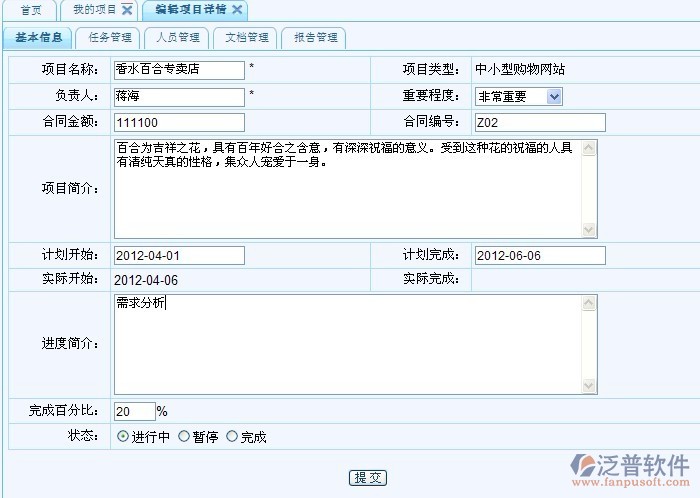This screenshot has height=498, width=700.
Task: Select the 完成 status radio button
Action: [x=232, y=436]
